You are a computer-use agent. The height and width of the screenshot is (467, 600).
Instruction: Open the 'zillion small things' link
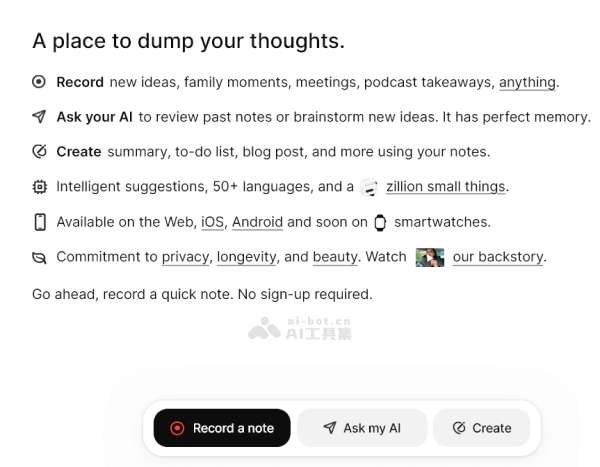tap(446, 187)
